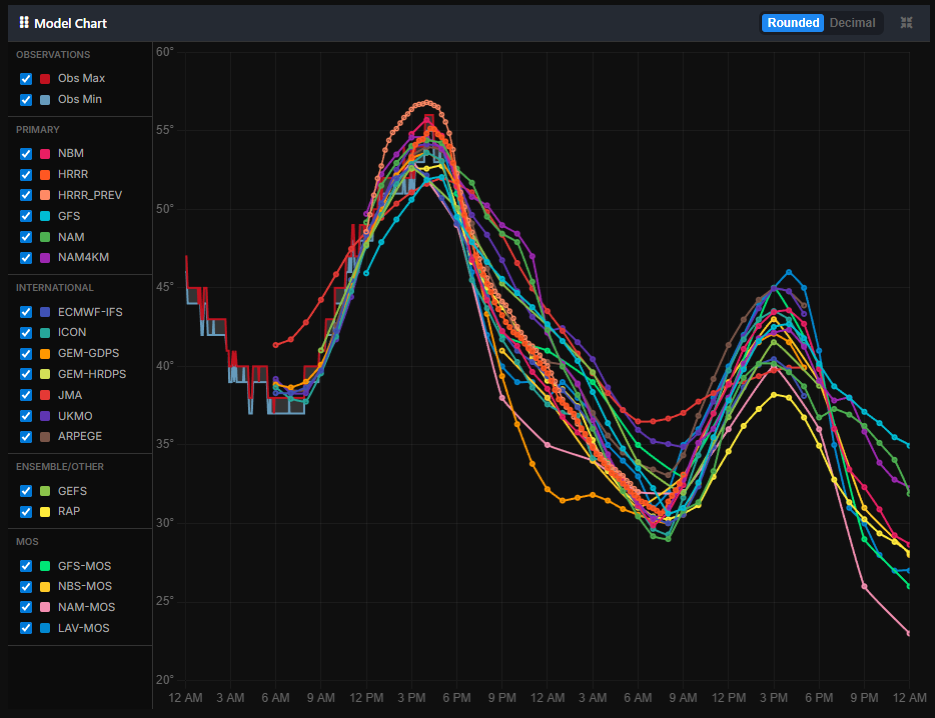Click the NAM4KM purple color swatch
Screen dimensions: 935x718
45,258
